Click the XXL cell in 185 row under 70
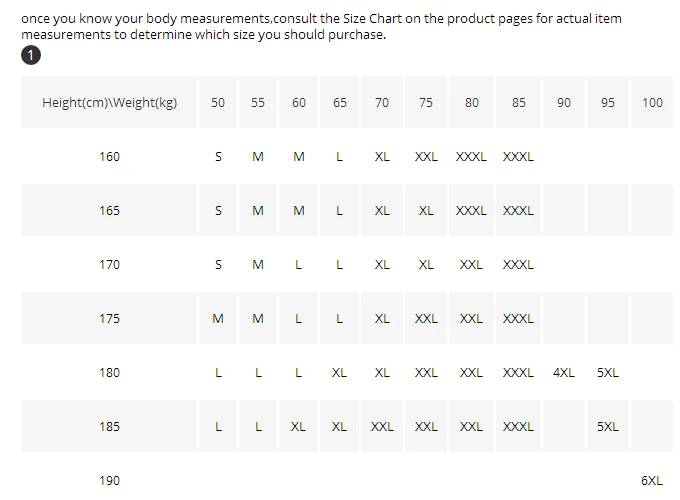680x500 pixels. point(382,427)
